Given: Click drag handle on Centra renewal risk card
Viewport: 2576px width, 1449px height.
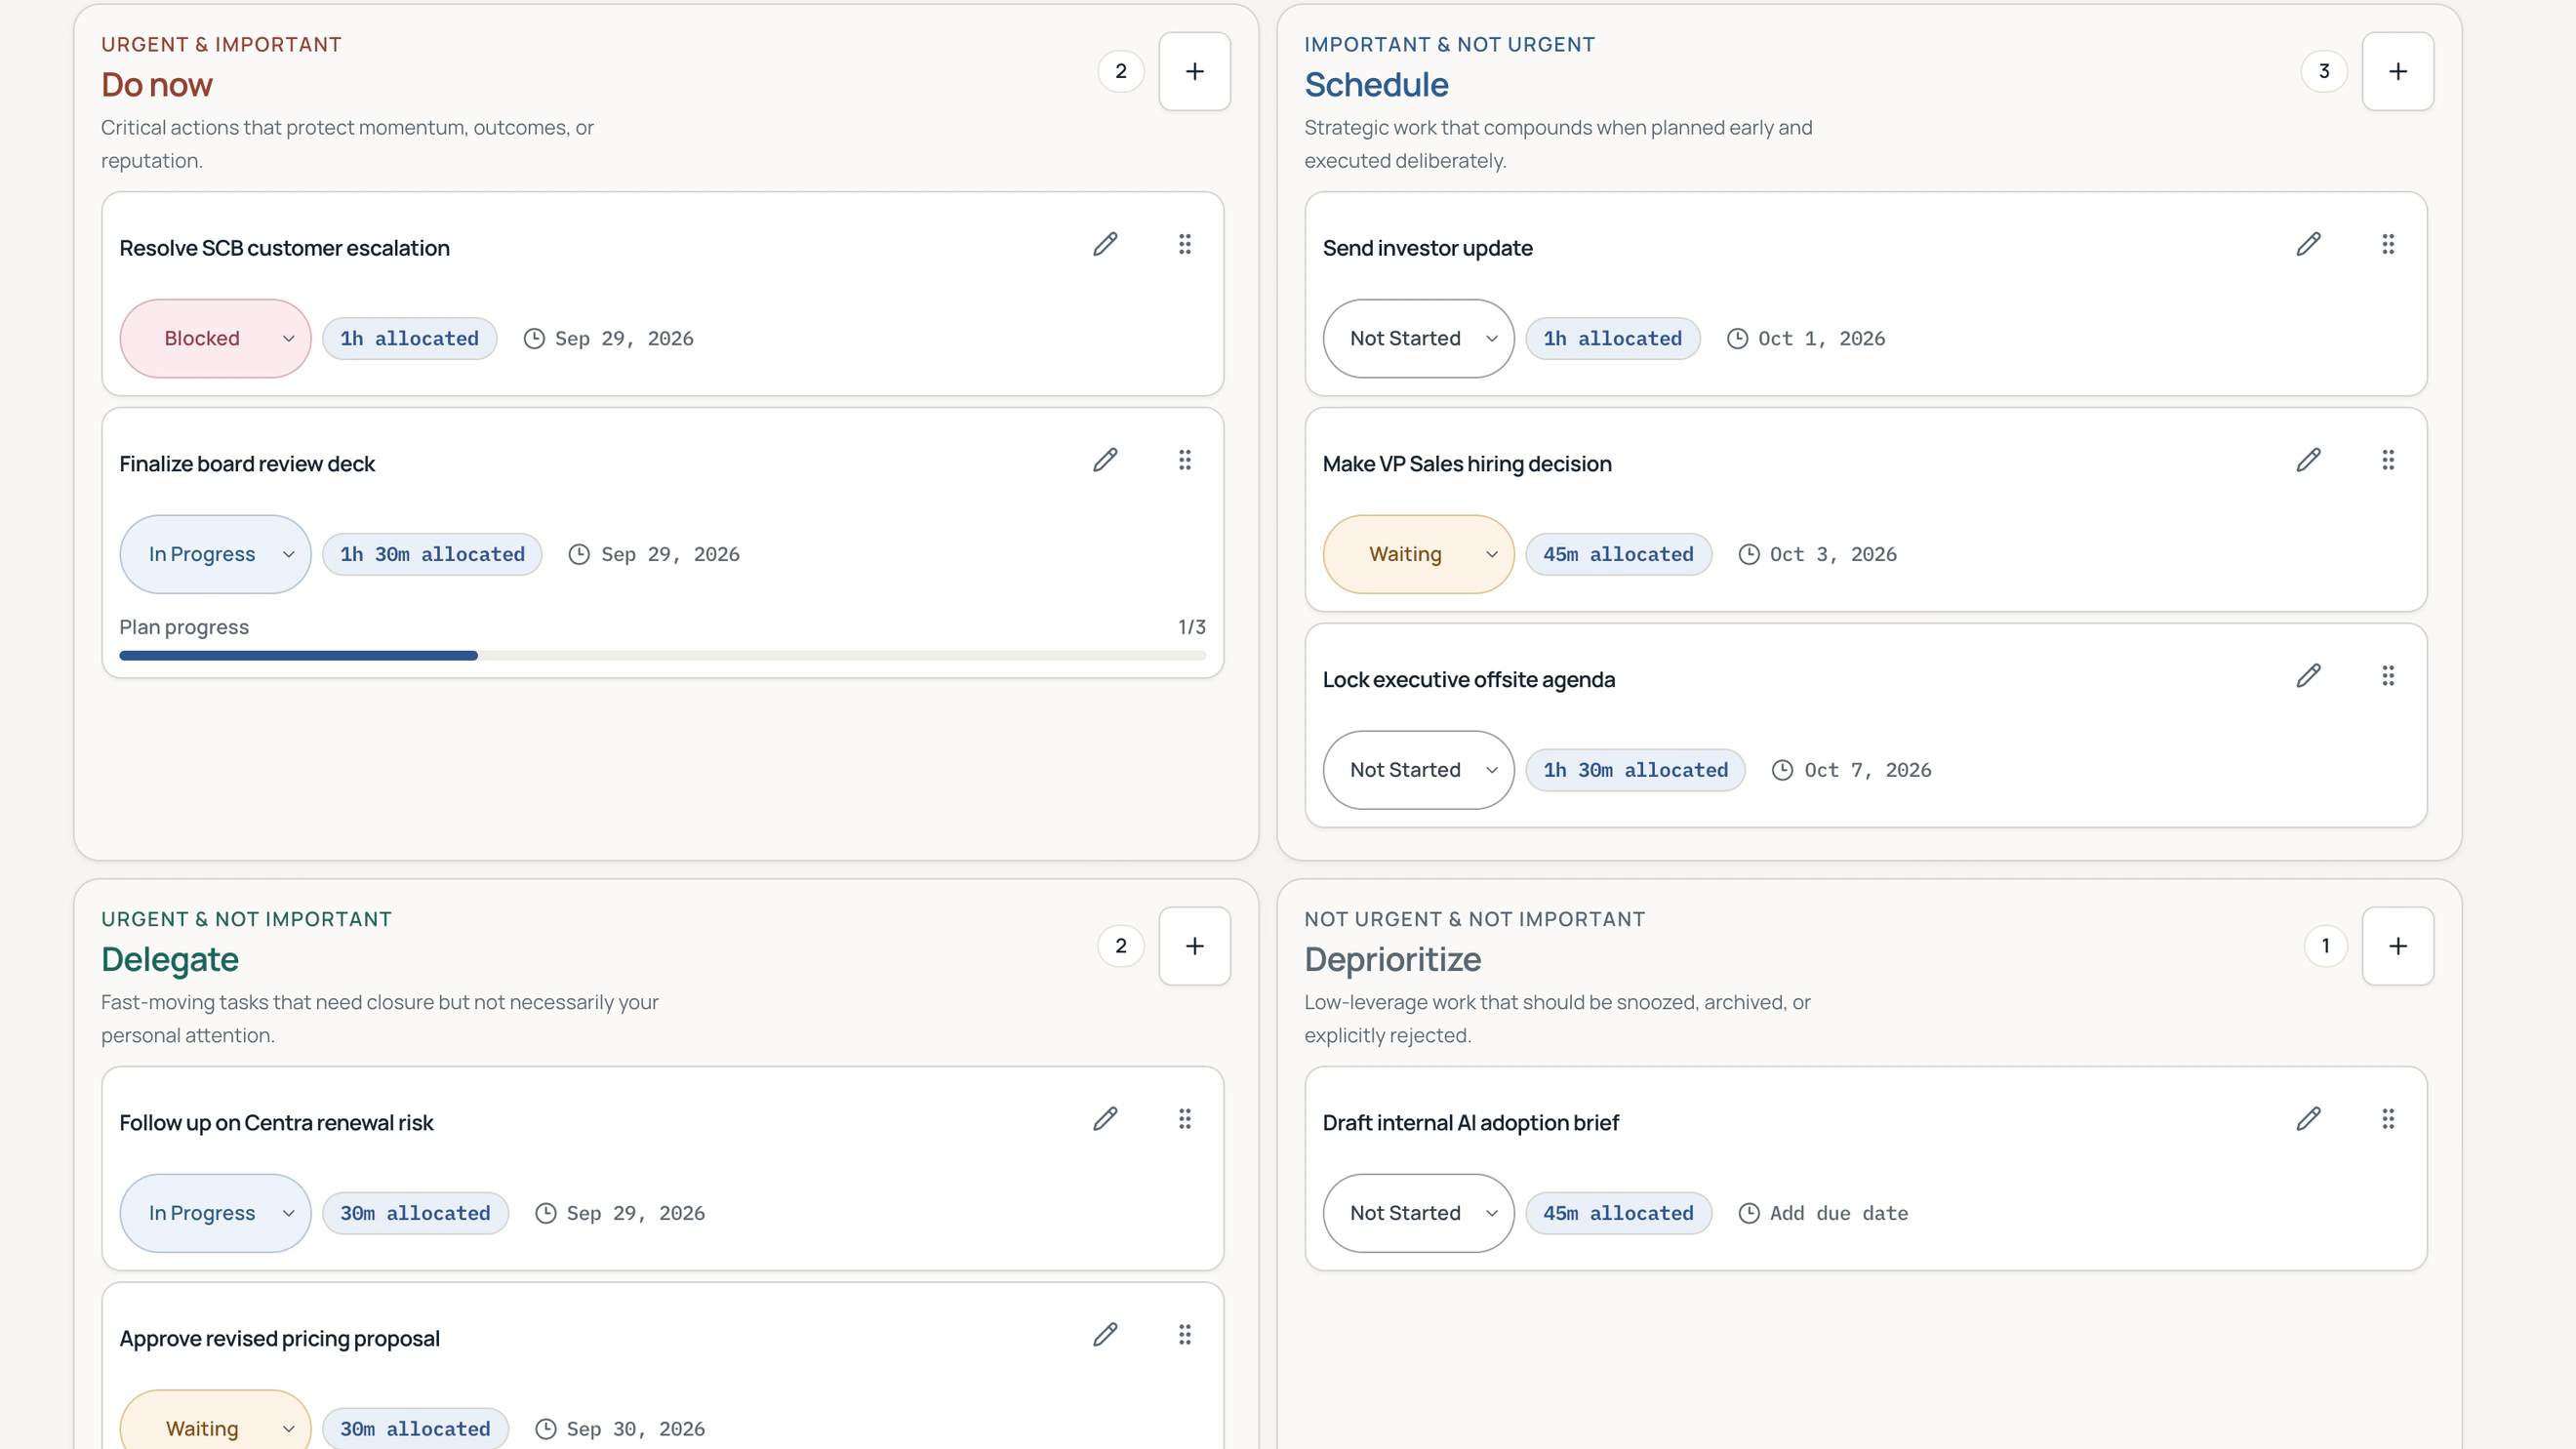Looking at the screenshot, I should 1185,1119.
